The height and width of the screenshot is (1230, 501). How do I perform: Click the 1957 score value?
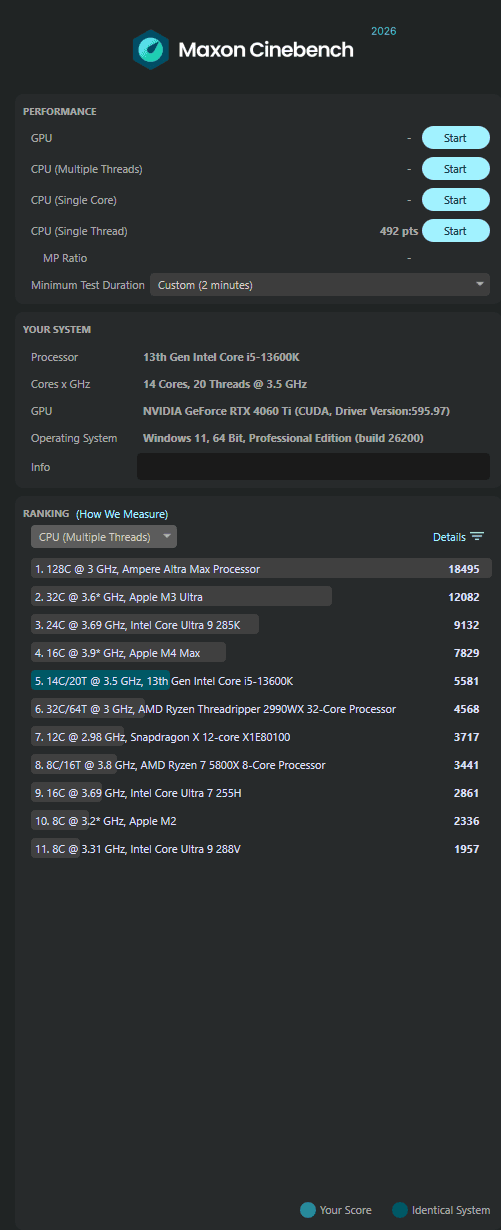[x=467, y=849]
